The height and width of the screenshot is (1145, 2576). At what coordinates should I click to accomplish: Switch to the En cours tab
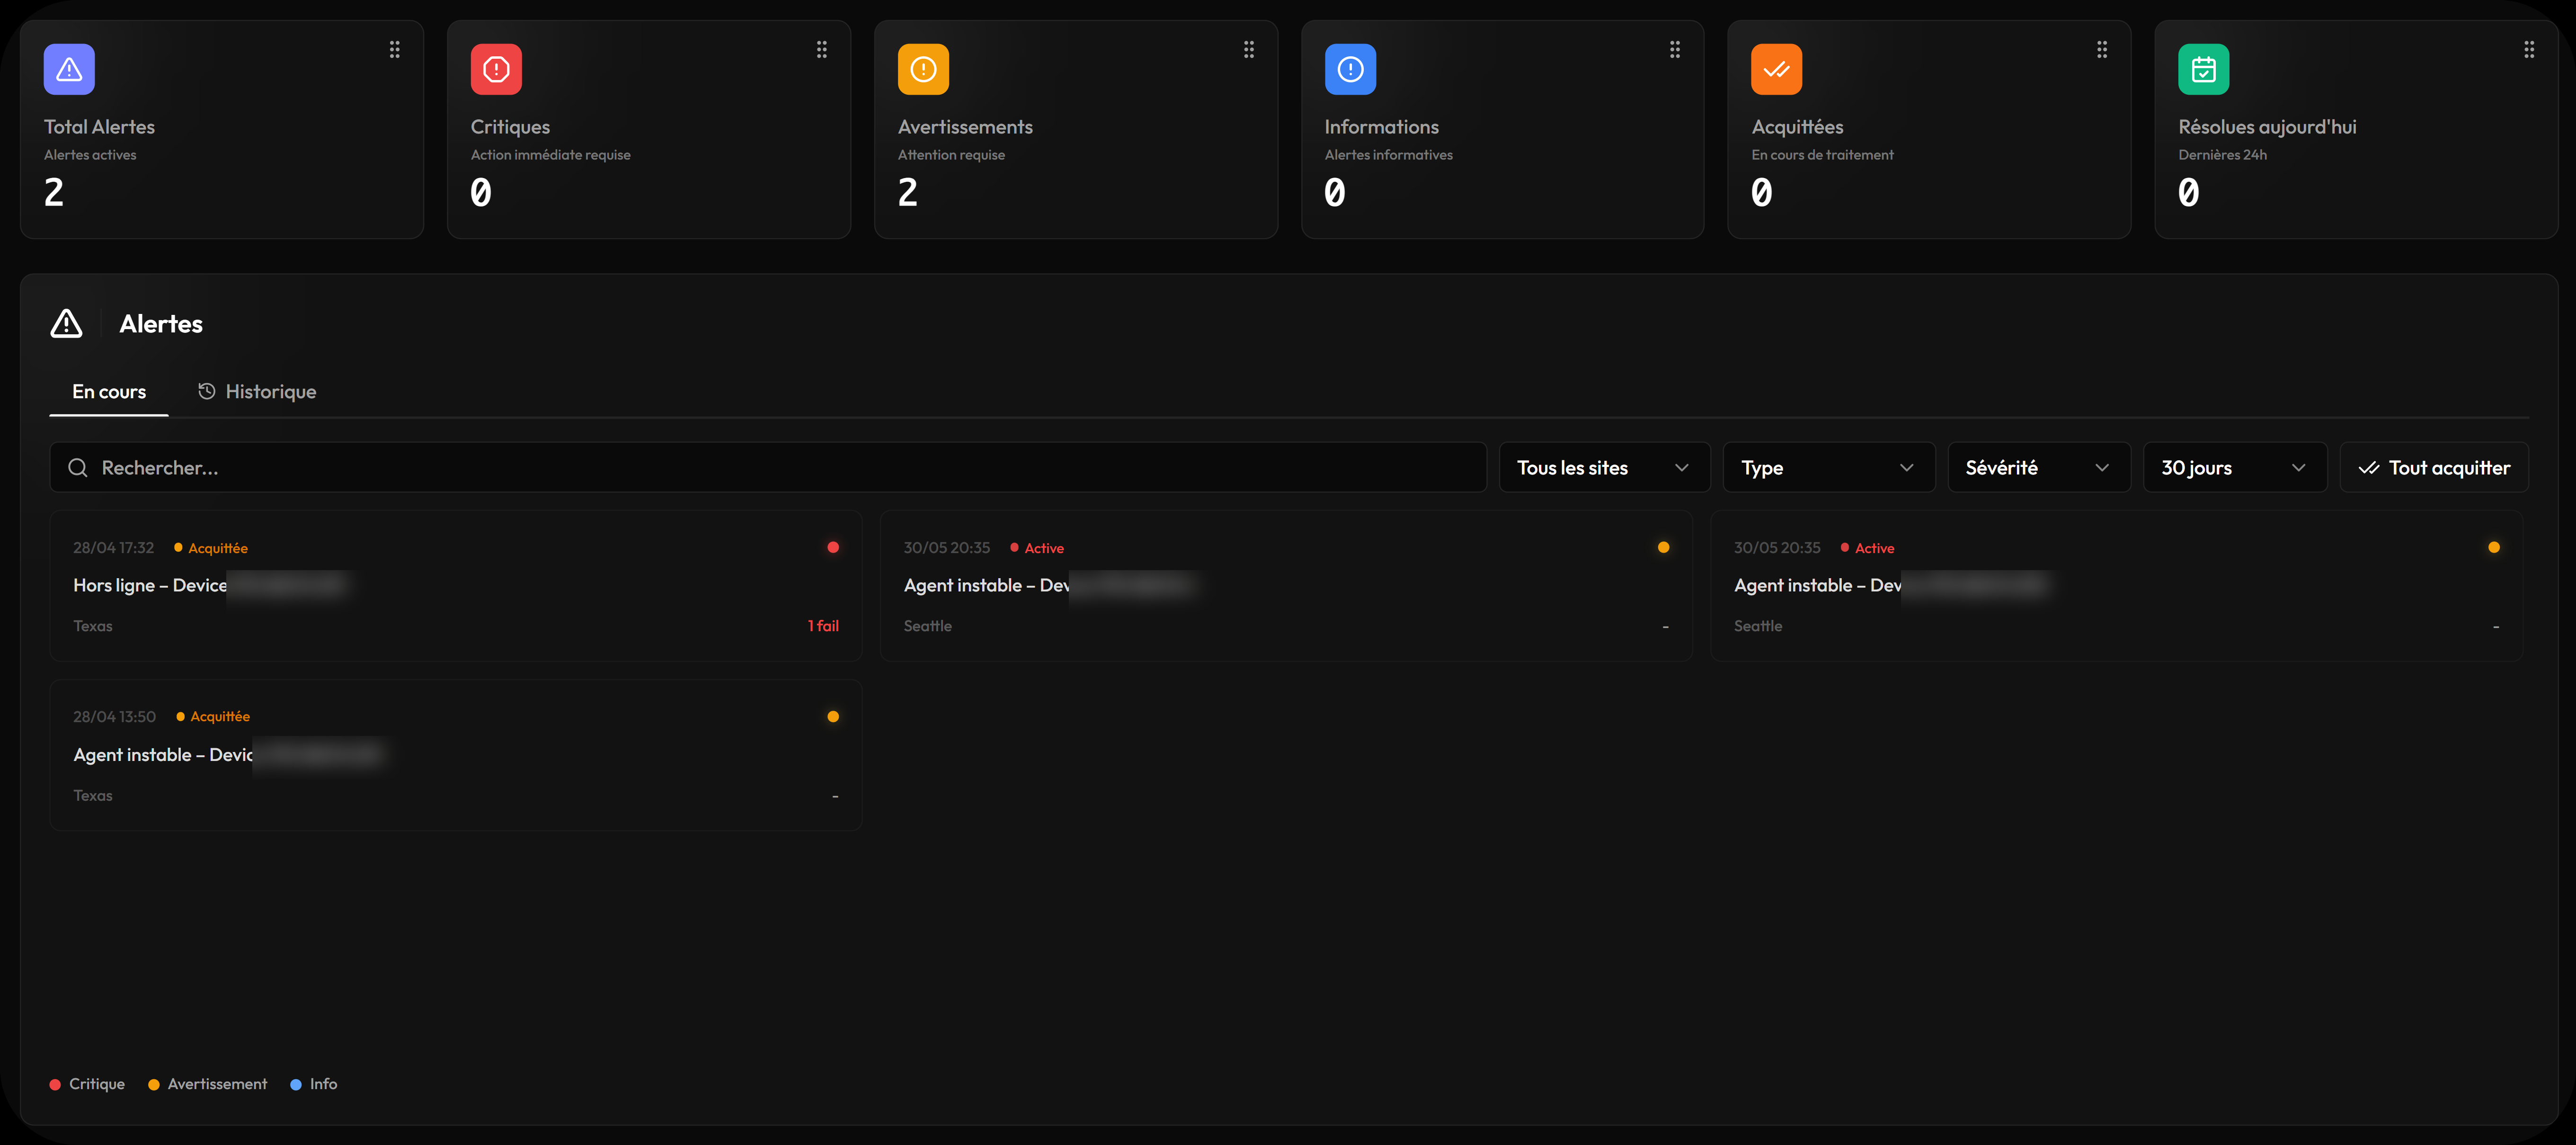(x=109, y=392)
